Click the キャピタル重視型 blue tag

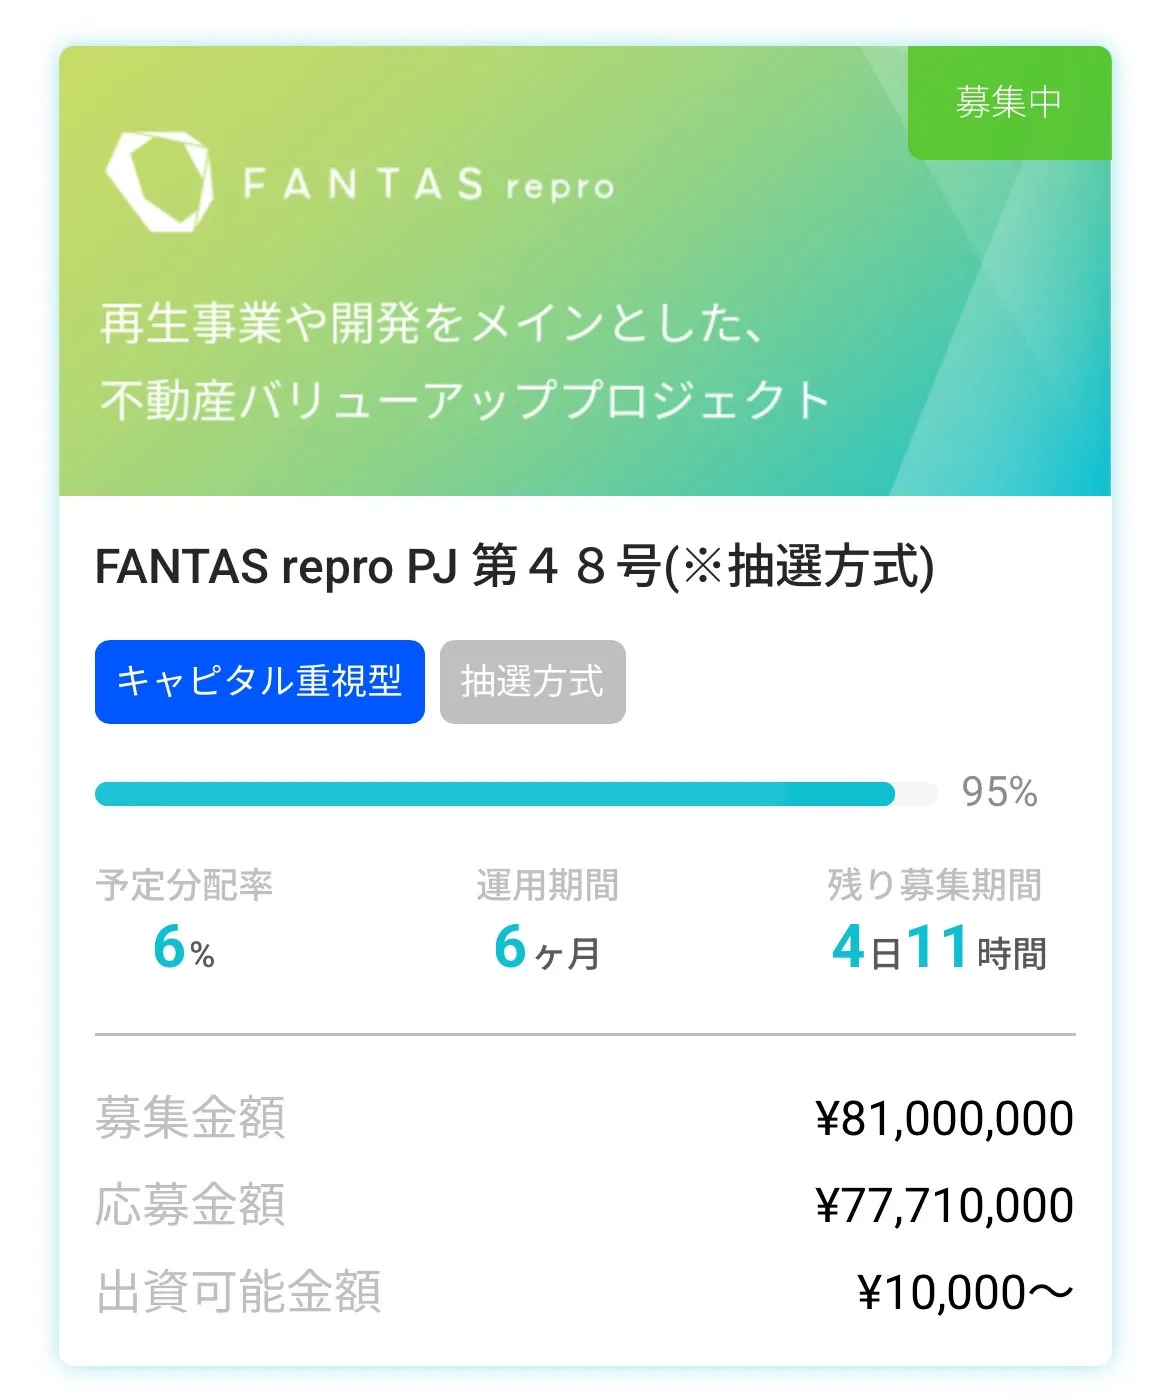coord(260,682)
